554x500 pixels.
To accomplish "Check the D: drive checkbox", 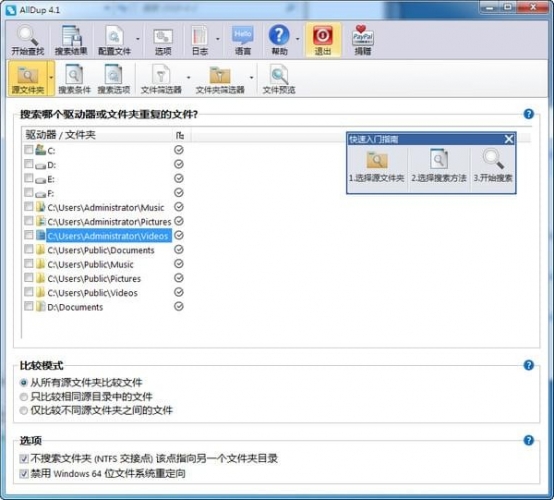I will point(29,164).
